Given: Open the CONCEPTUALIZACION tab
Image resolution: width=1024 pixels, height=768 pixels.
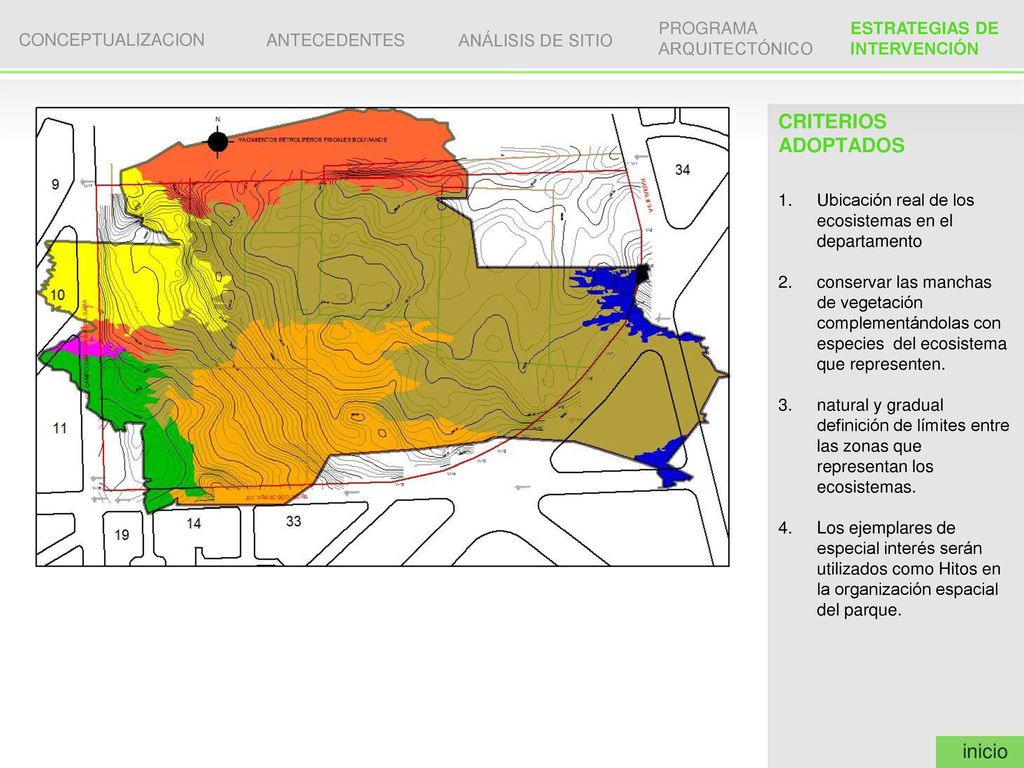Looking at the screenshot, I should tap(112, 40).
